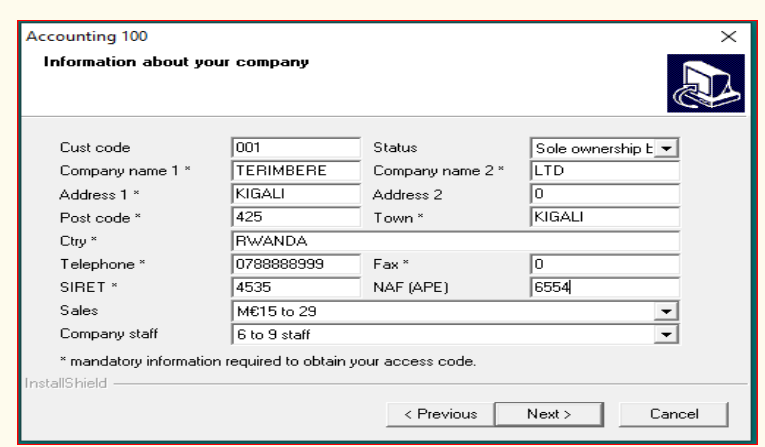Click the 'Company name 1 *' label
Image resolution: width=765 pixels, height=447 pixels.
tap(125, 171)
